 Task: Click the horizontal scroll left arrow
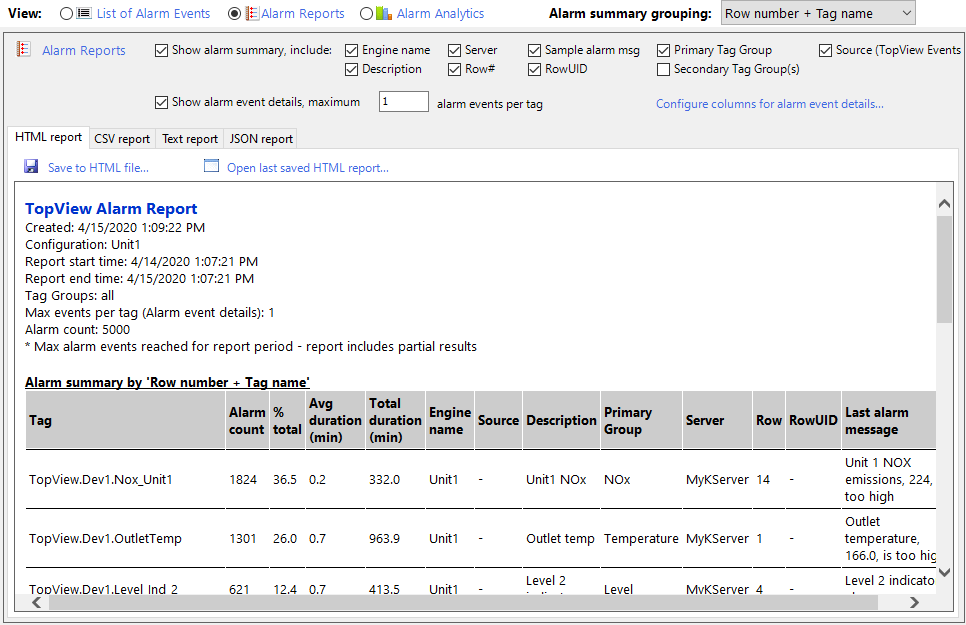click(36, 602)
